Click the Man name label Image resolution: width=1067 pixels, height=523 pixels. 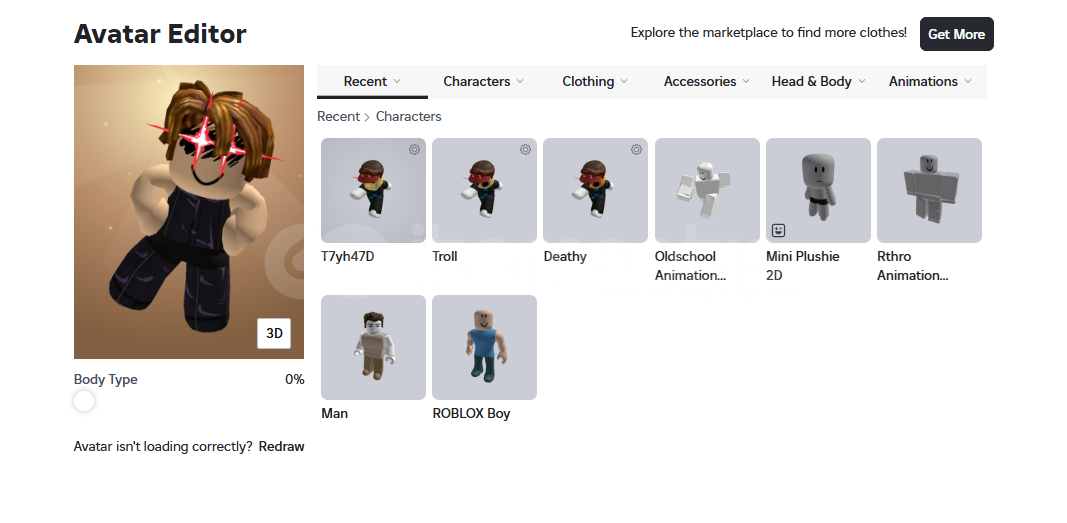334,414
